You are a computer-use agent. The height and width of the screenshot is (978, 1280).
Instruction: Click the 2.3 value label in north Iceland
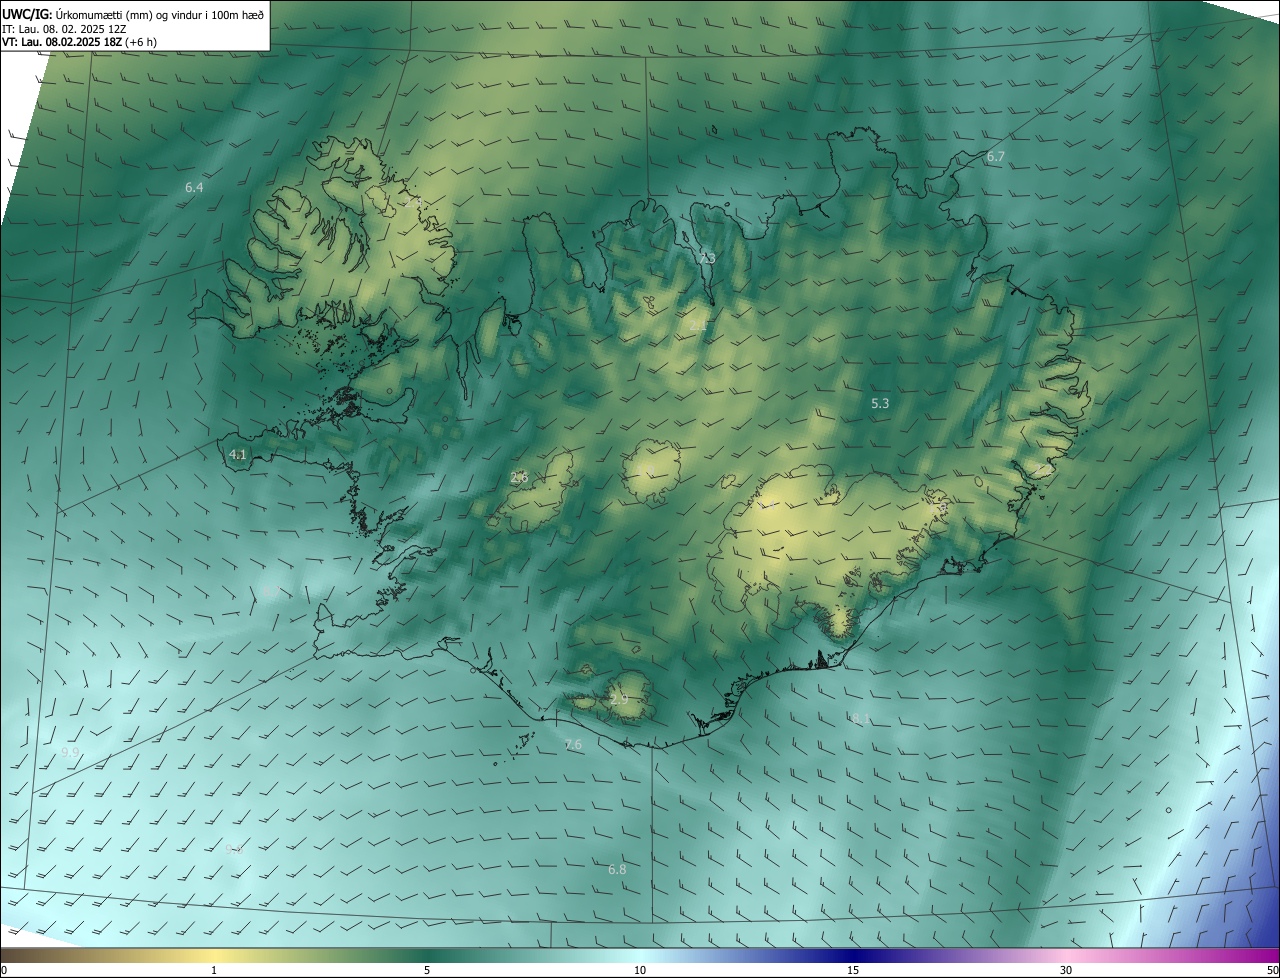[707, 258]
